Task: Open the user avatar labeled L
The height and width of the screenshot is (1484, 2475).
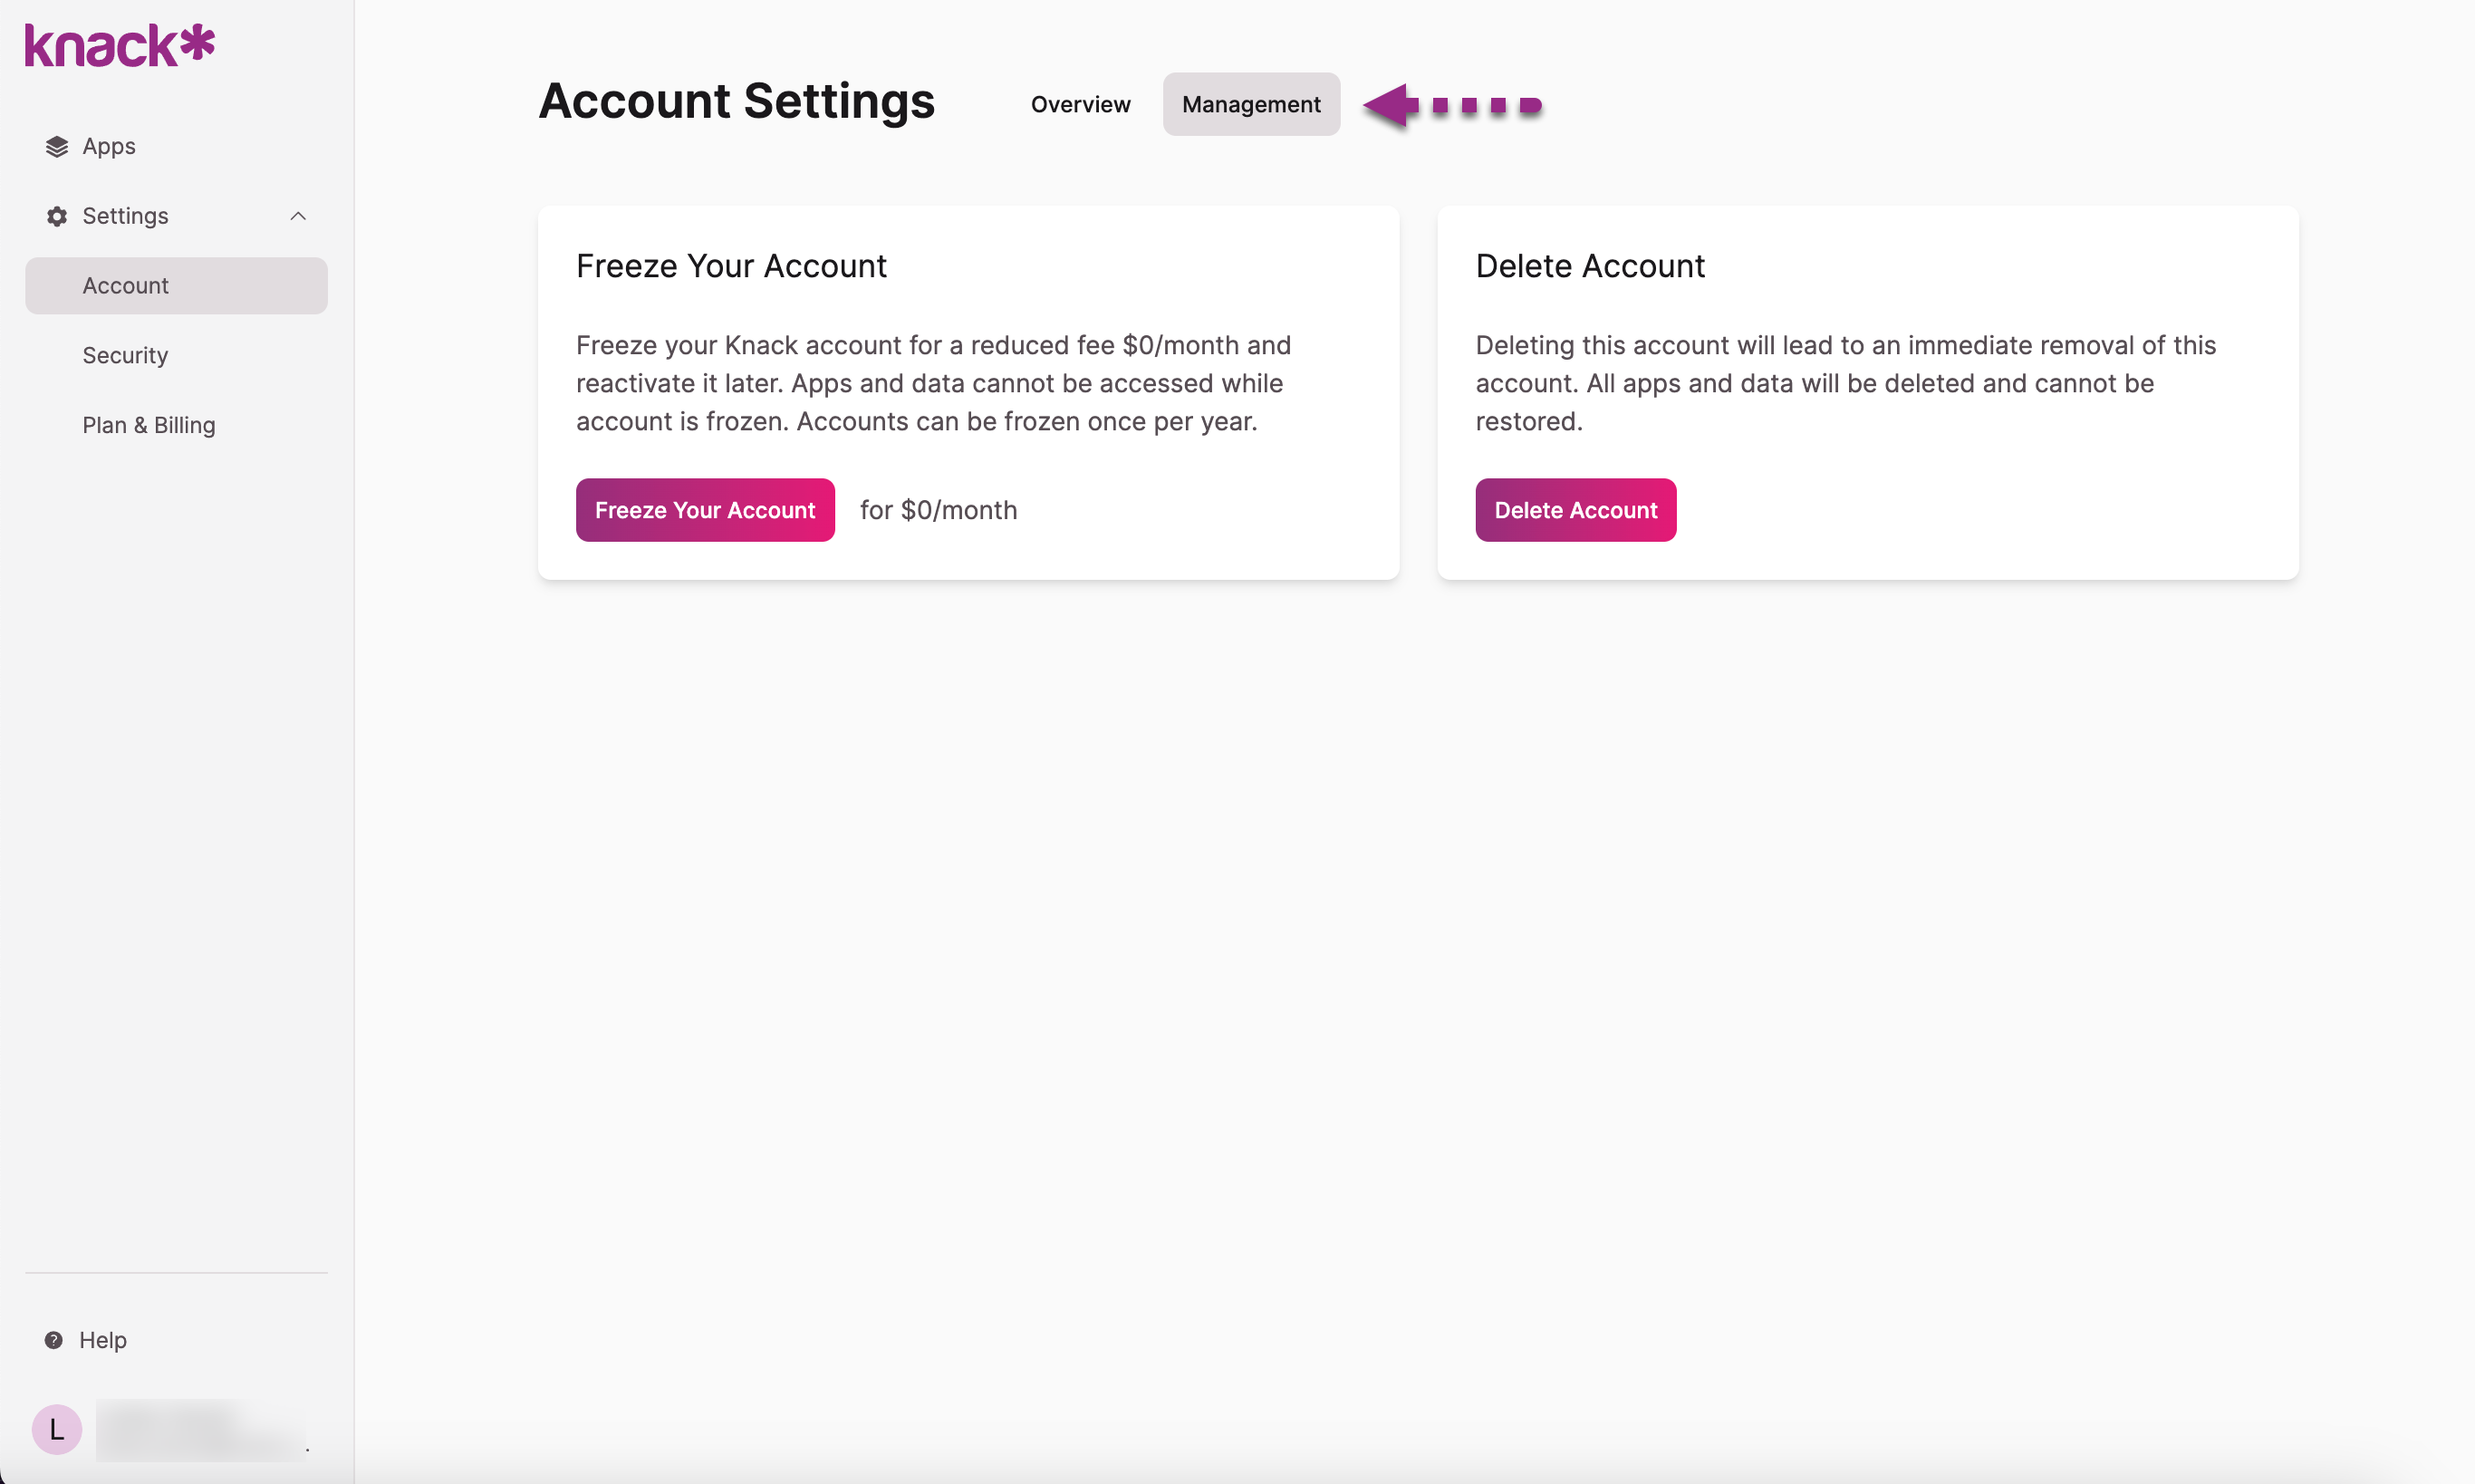Action: click(x=57, y=1430)
